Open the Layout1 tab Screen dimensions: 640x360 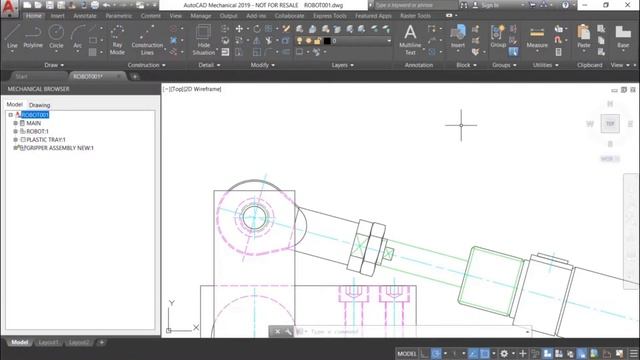coord(49,342)
